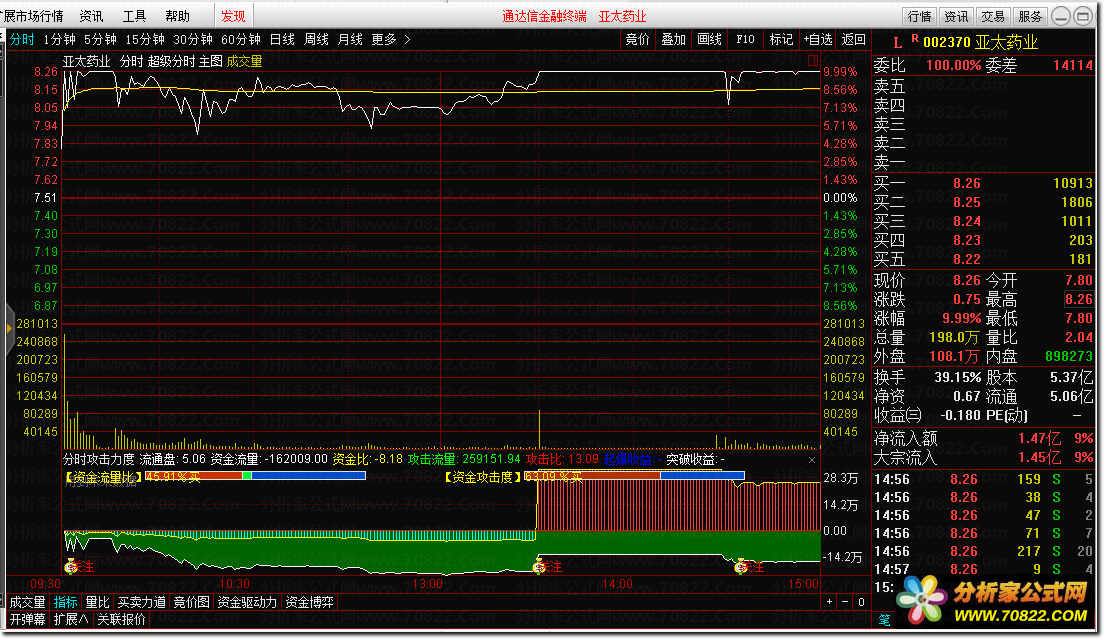The width and height of the screenshot is (1106, 640).
Task: Add stock via +自选 button
Action: [x=818, y=40]
